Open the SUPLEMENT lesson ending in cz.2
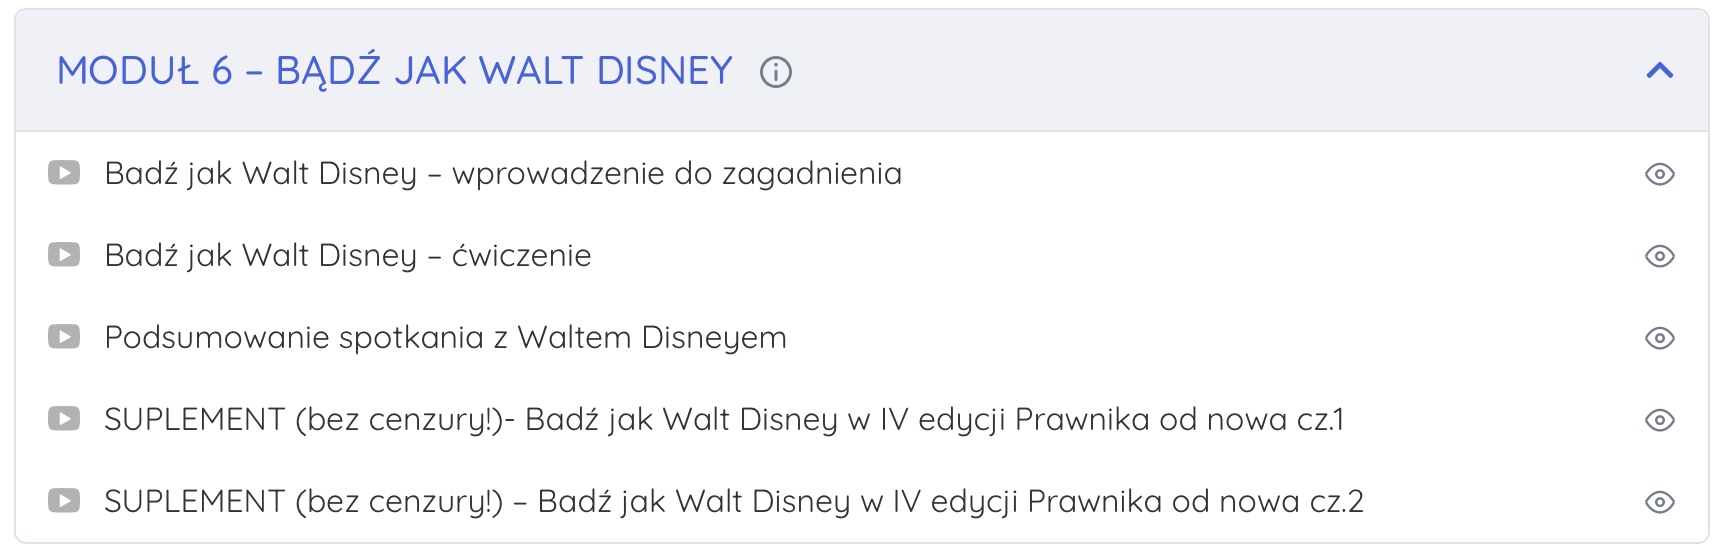The image size is (1721, 551). (x=734, y=502)
